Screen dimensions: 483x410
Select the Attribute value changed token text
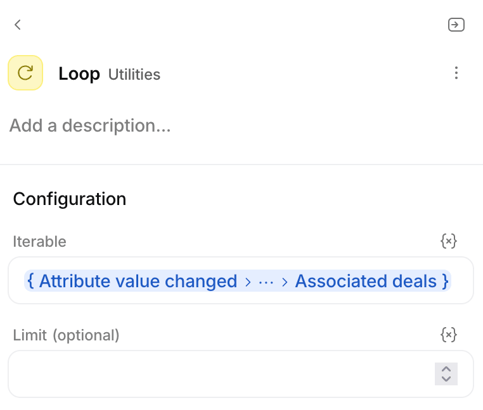point(138,281)
